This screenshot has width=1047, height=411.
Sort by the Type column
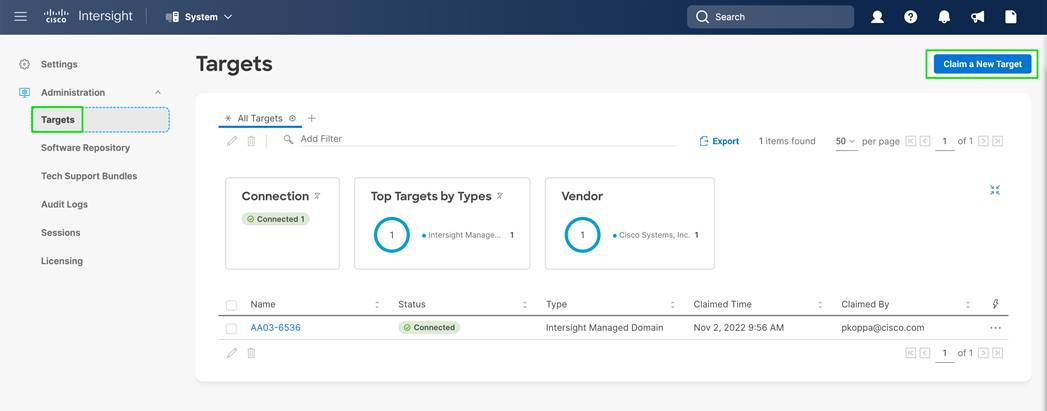pos(672,304)
